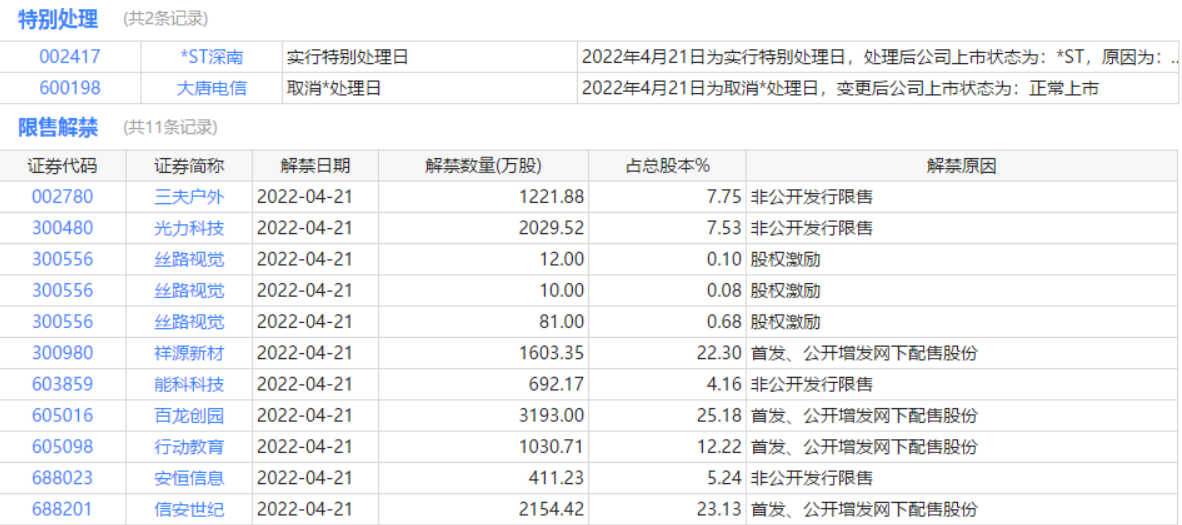Select the unlock date in 能科科技 row
Screen dimensions: 1182x525
click(x=305, y=385)
